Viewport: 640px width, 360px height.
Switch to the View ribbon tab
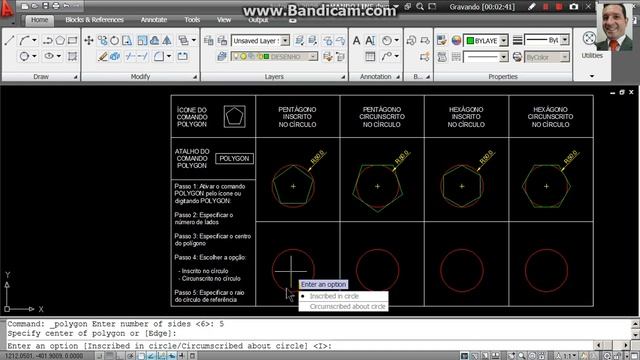tap(224, 20)
